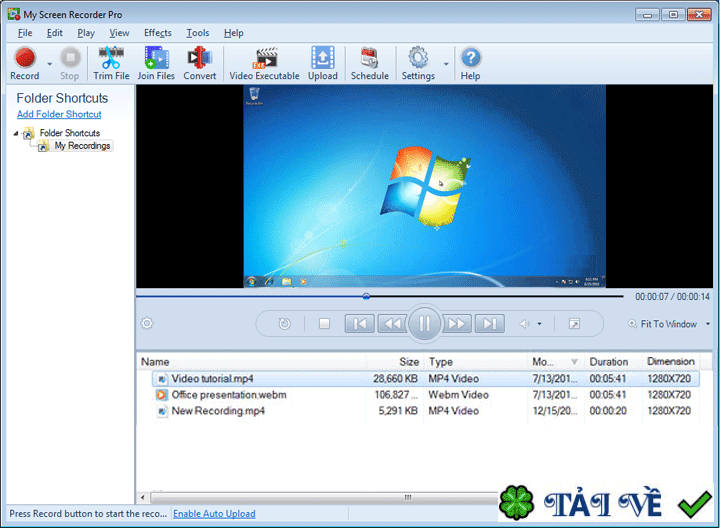The width and height of the screenshot is (720, 528).
Task: Click the My Screen Recorder Pro title icon
Action: 14,14
